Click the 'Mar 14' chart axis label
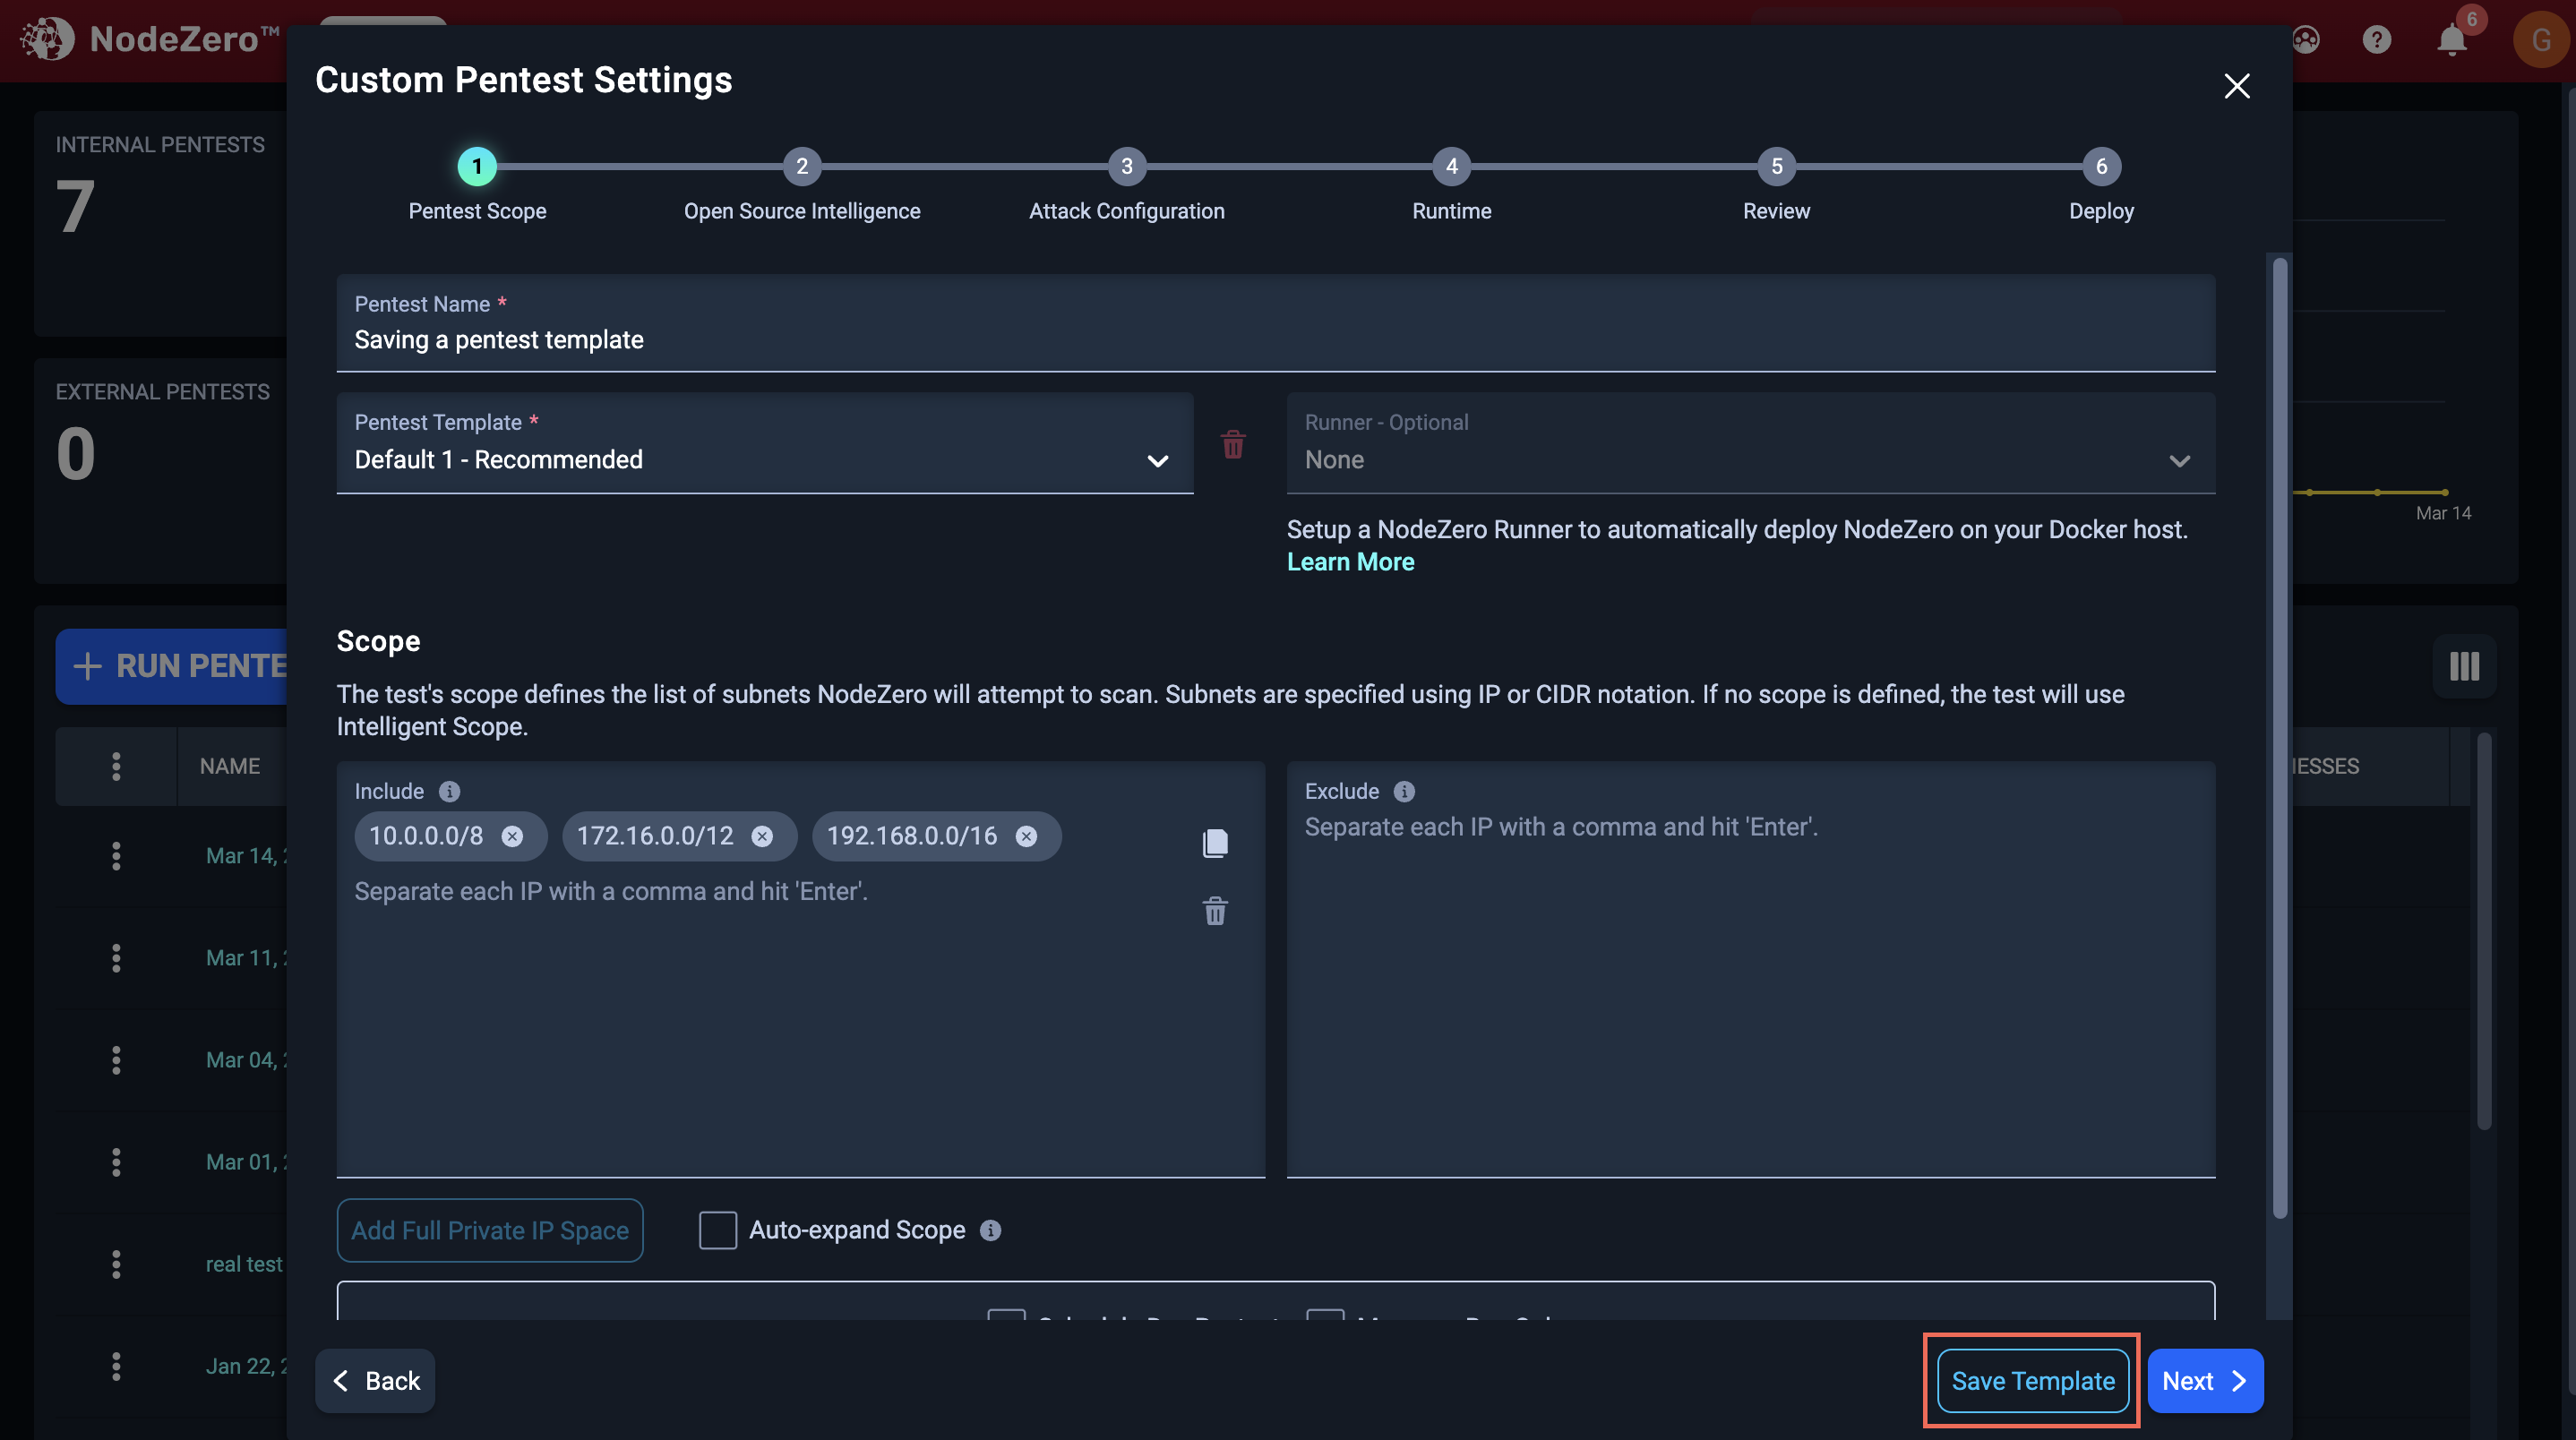The image size is (2576, 1440). [x=2443, y=513]
